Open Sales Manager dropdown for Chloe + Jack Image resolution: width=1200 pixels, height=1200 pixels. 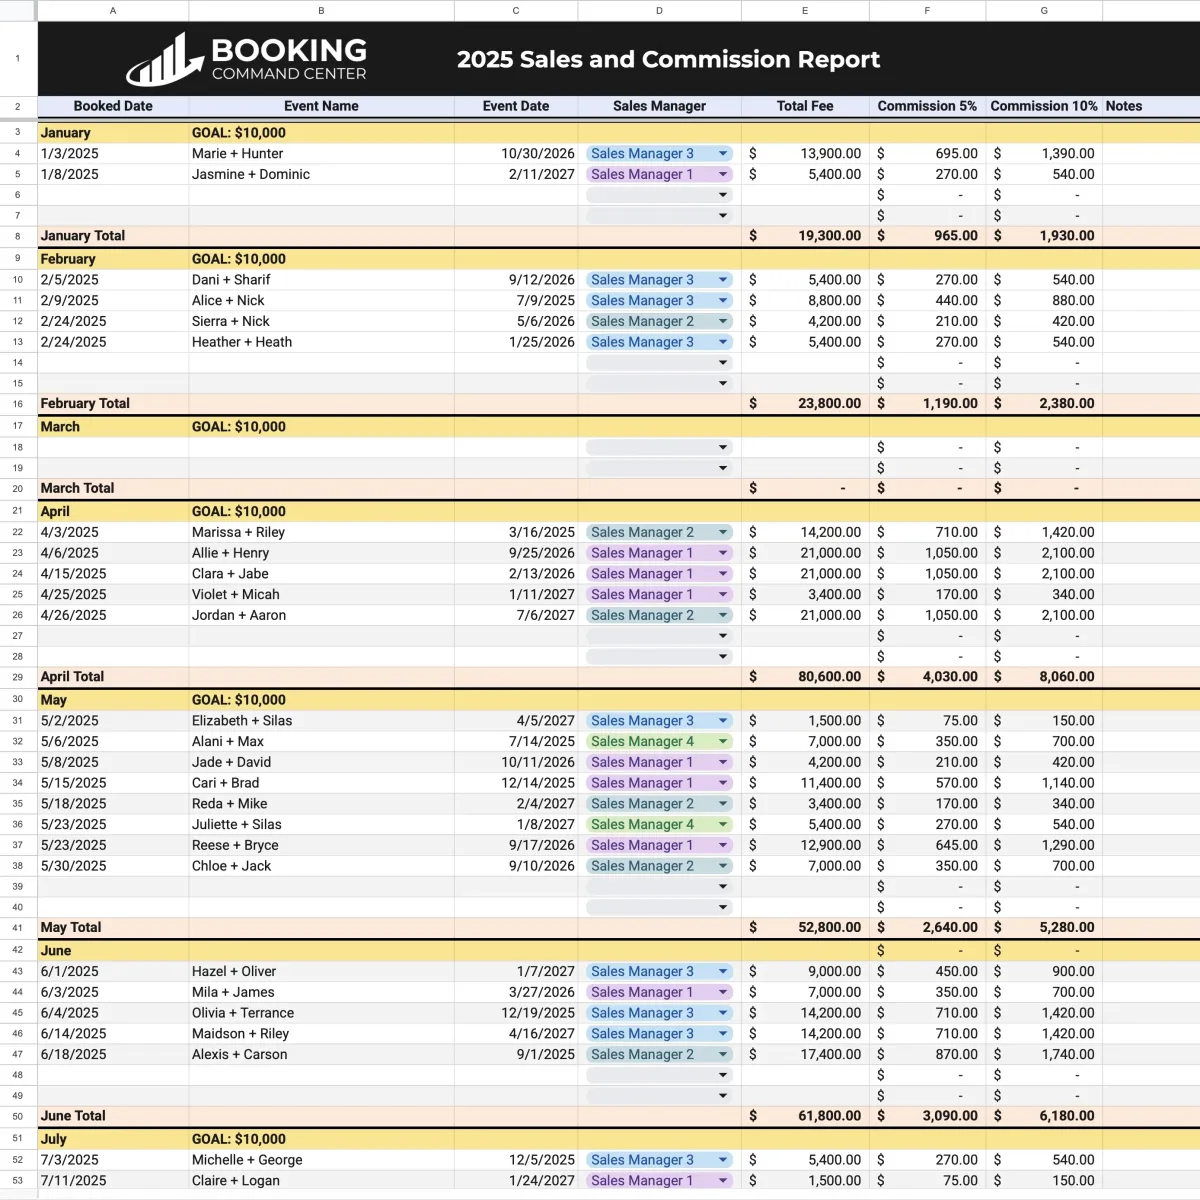pyautogui.click(x=722, y=865)
